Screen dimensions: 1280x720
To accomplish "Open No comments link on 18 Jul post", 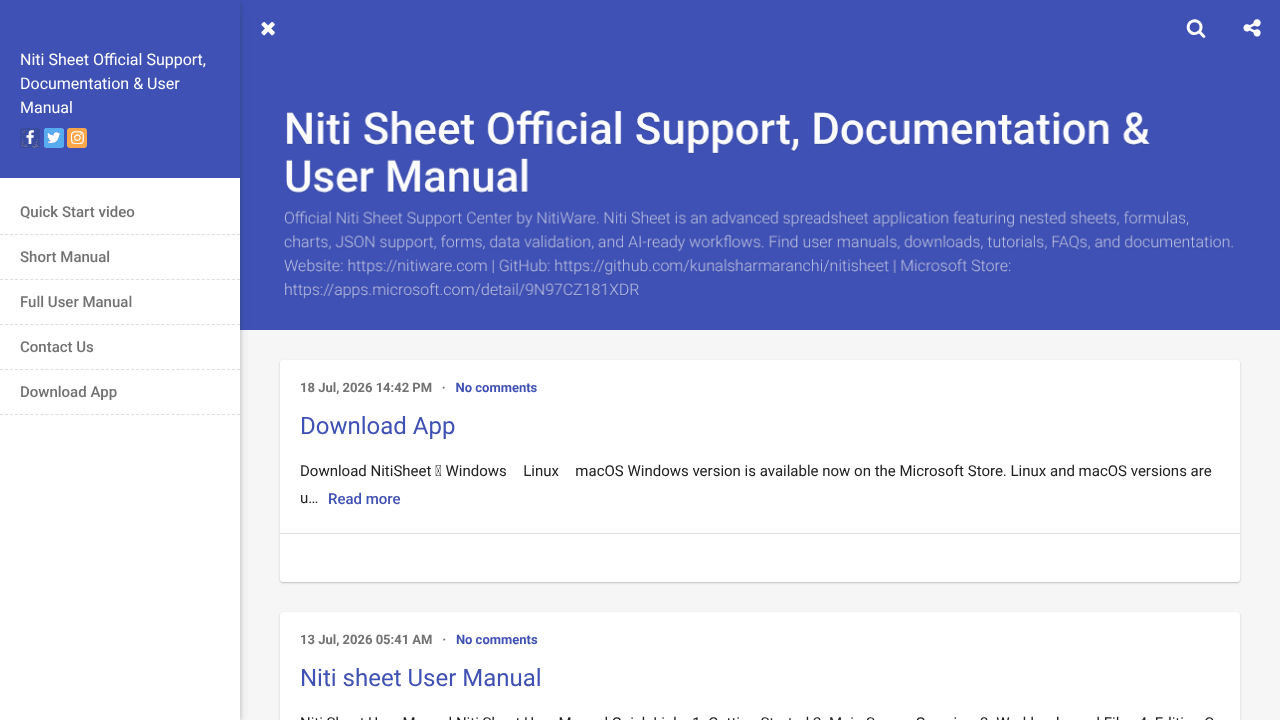I will click(496, 388).
